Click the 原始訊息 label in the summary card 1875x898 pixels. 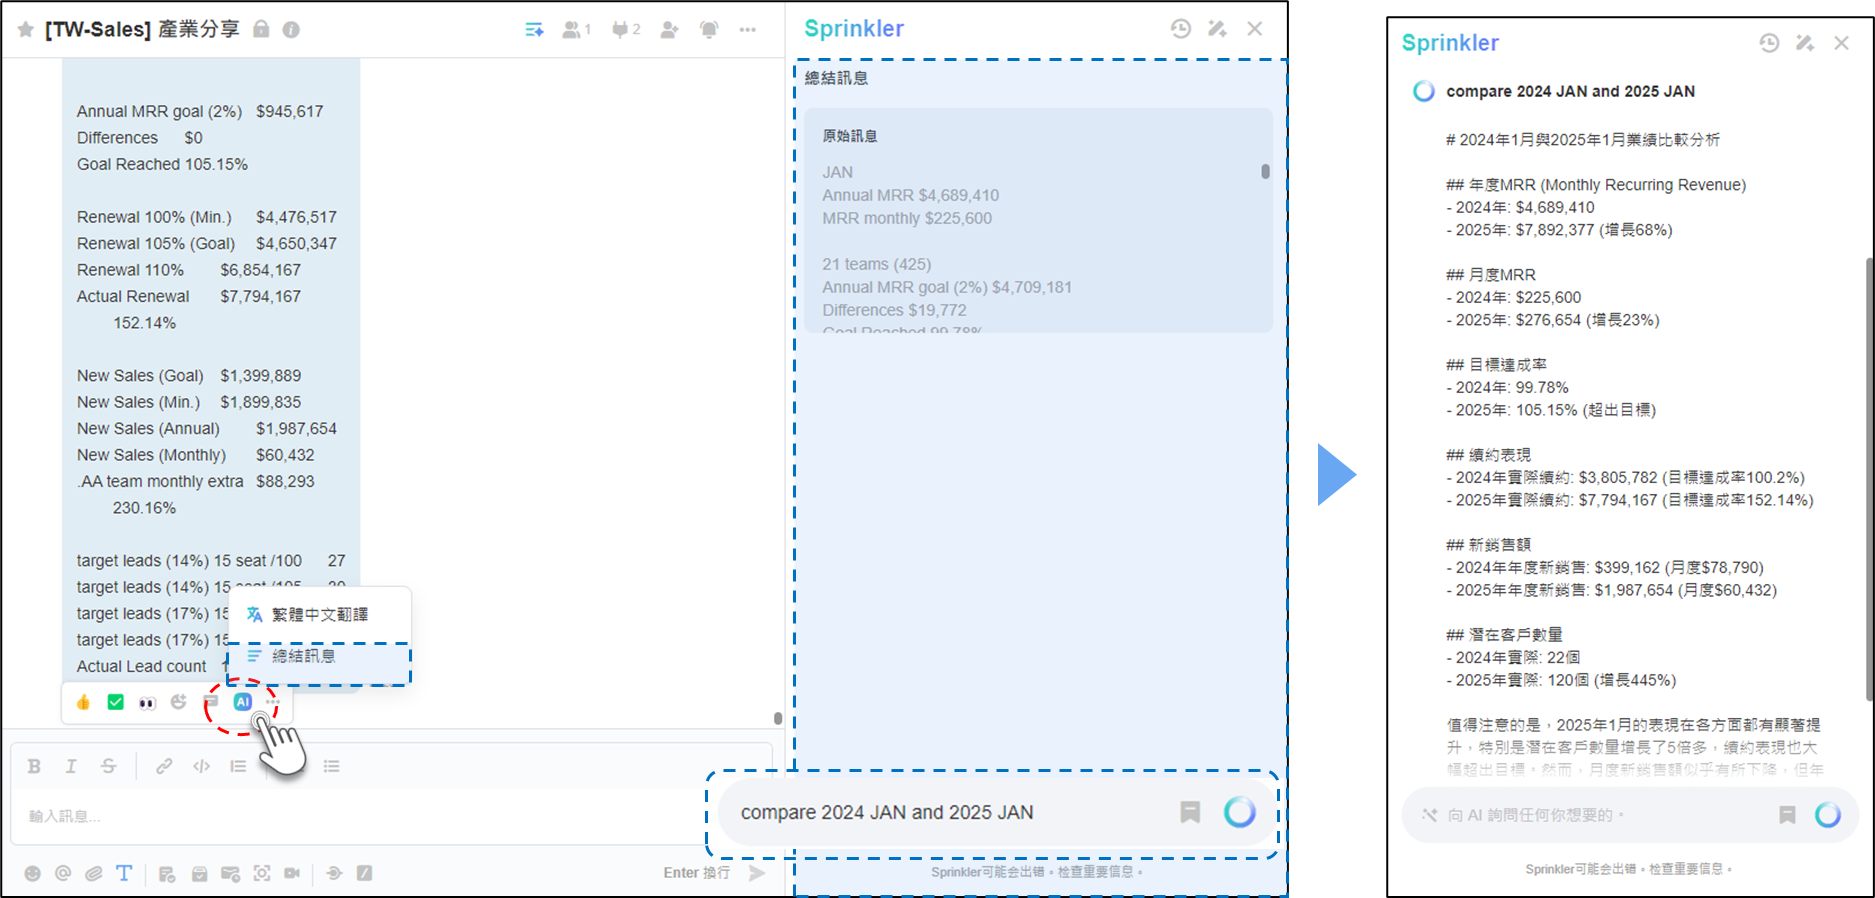tap(850, 136)
